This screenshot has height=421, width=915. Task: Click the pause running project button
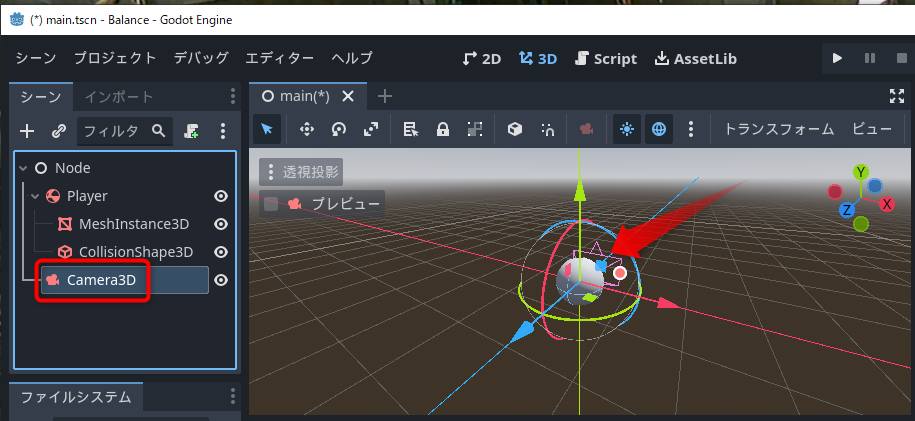point(870,58)
